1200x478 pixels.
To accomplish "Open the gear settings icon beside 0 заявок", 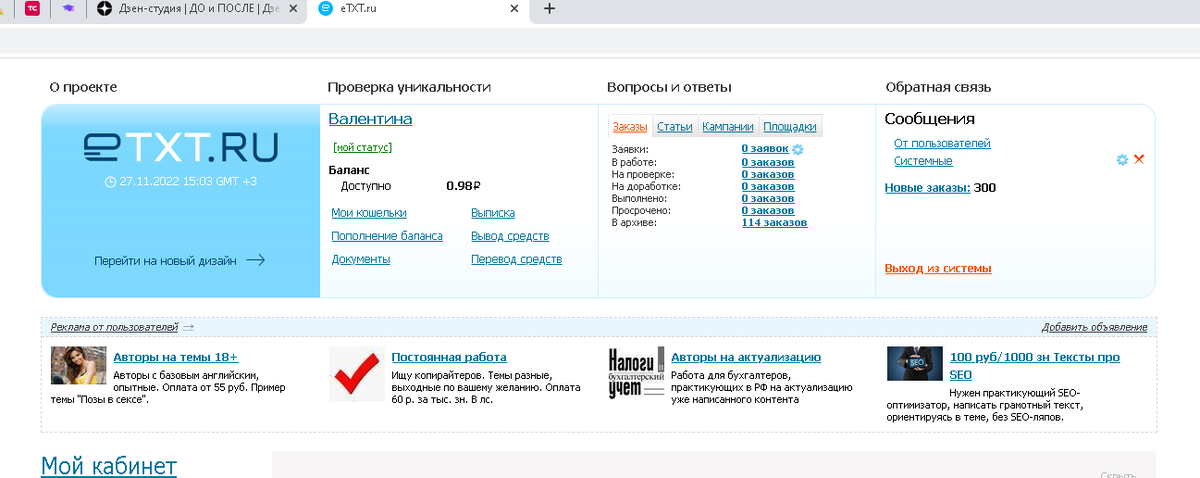I will pos(798,149).
